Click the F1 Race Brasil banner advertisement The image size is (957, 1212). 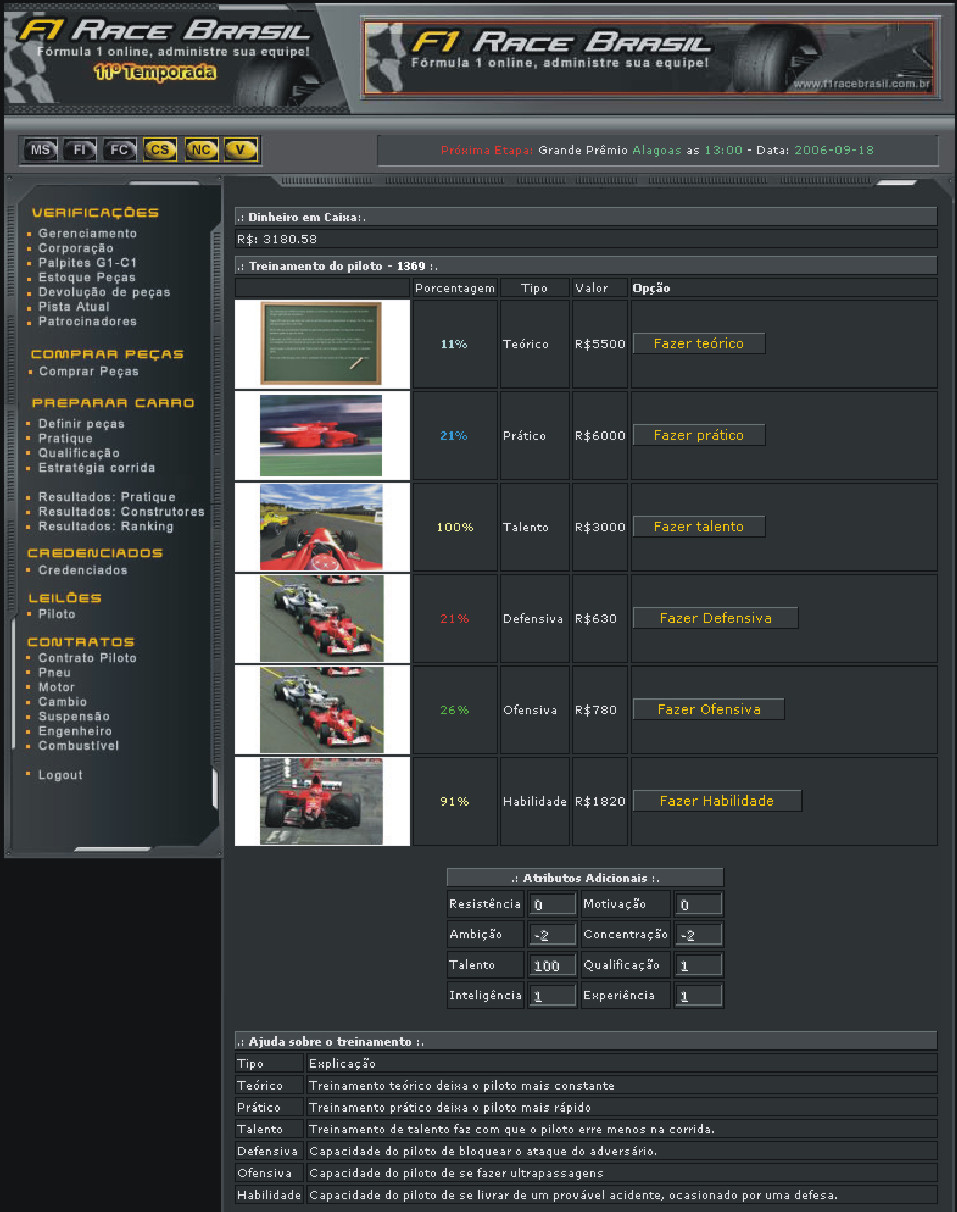click(x=649, y=58)
